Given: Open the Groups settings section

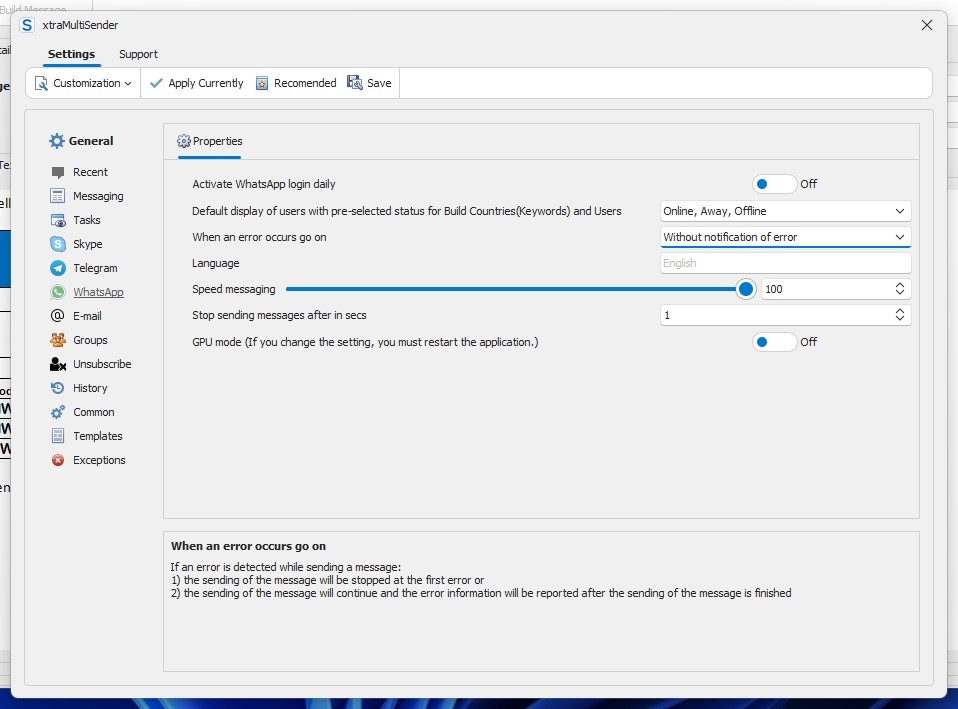Looking at the screenshot, I should [x=79, y=340].
